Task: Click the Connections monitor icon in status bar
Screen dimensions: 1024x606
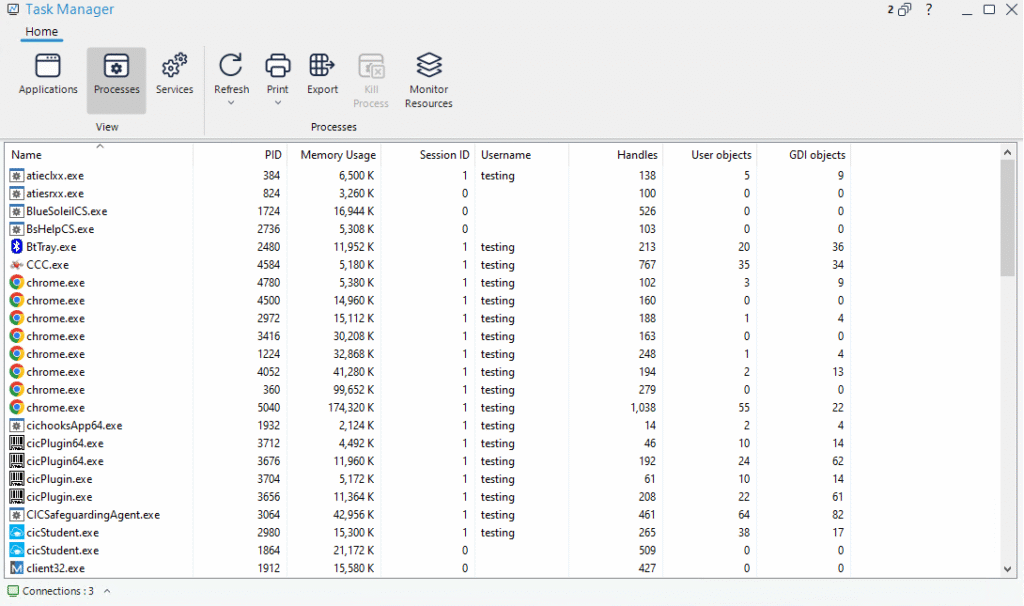Action: 13,591
